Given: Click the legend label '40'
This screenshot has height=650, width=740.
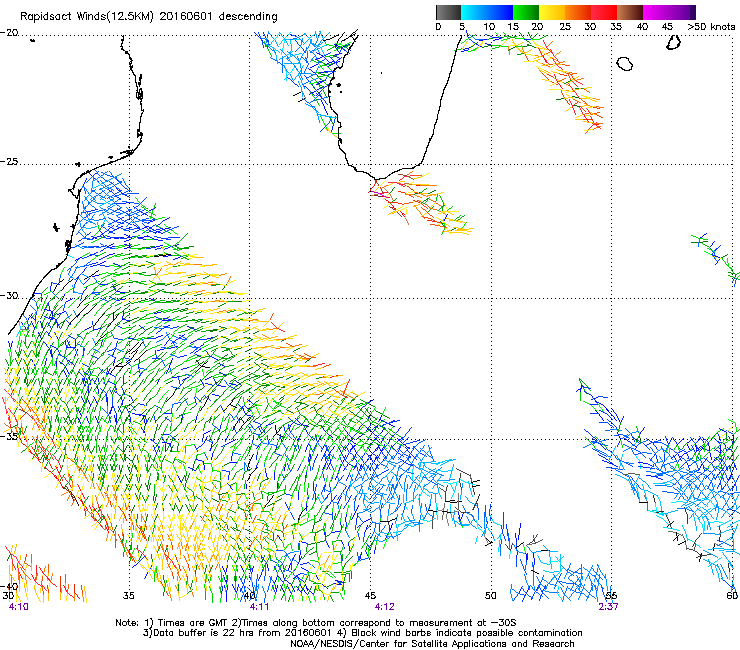Looking at the screenshot, I should (642, 27).
